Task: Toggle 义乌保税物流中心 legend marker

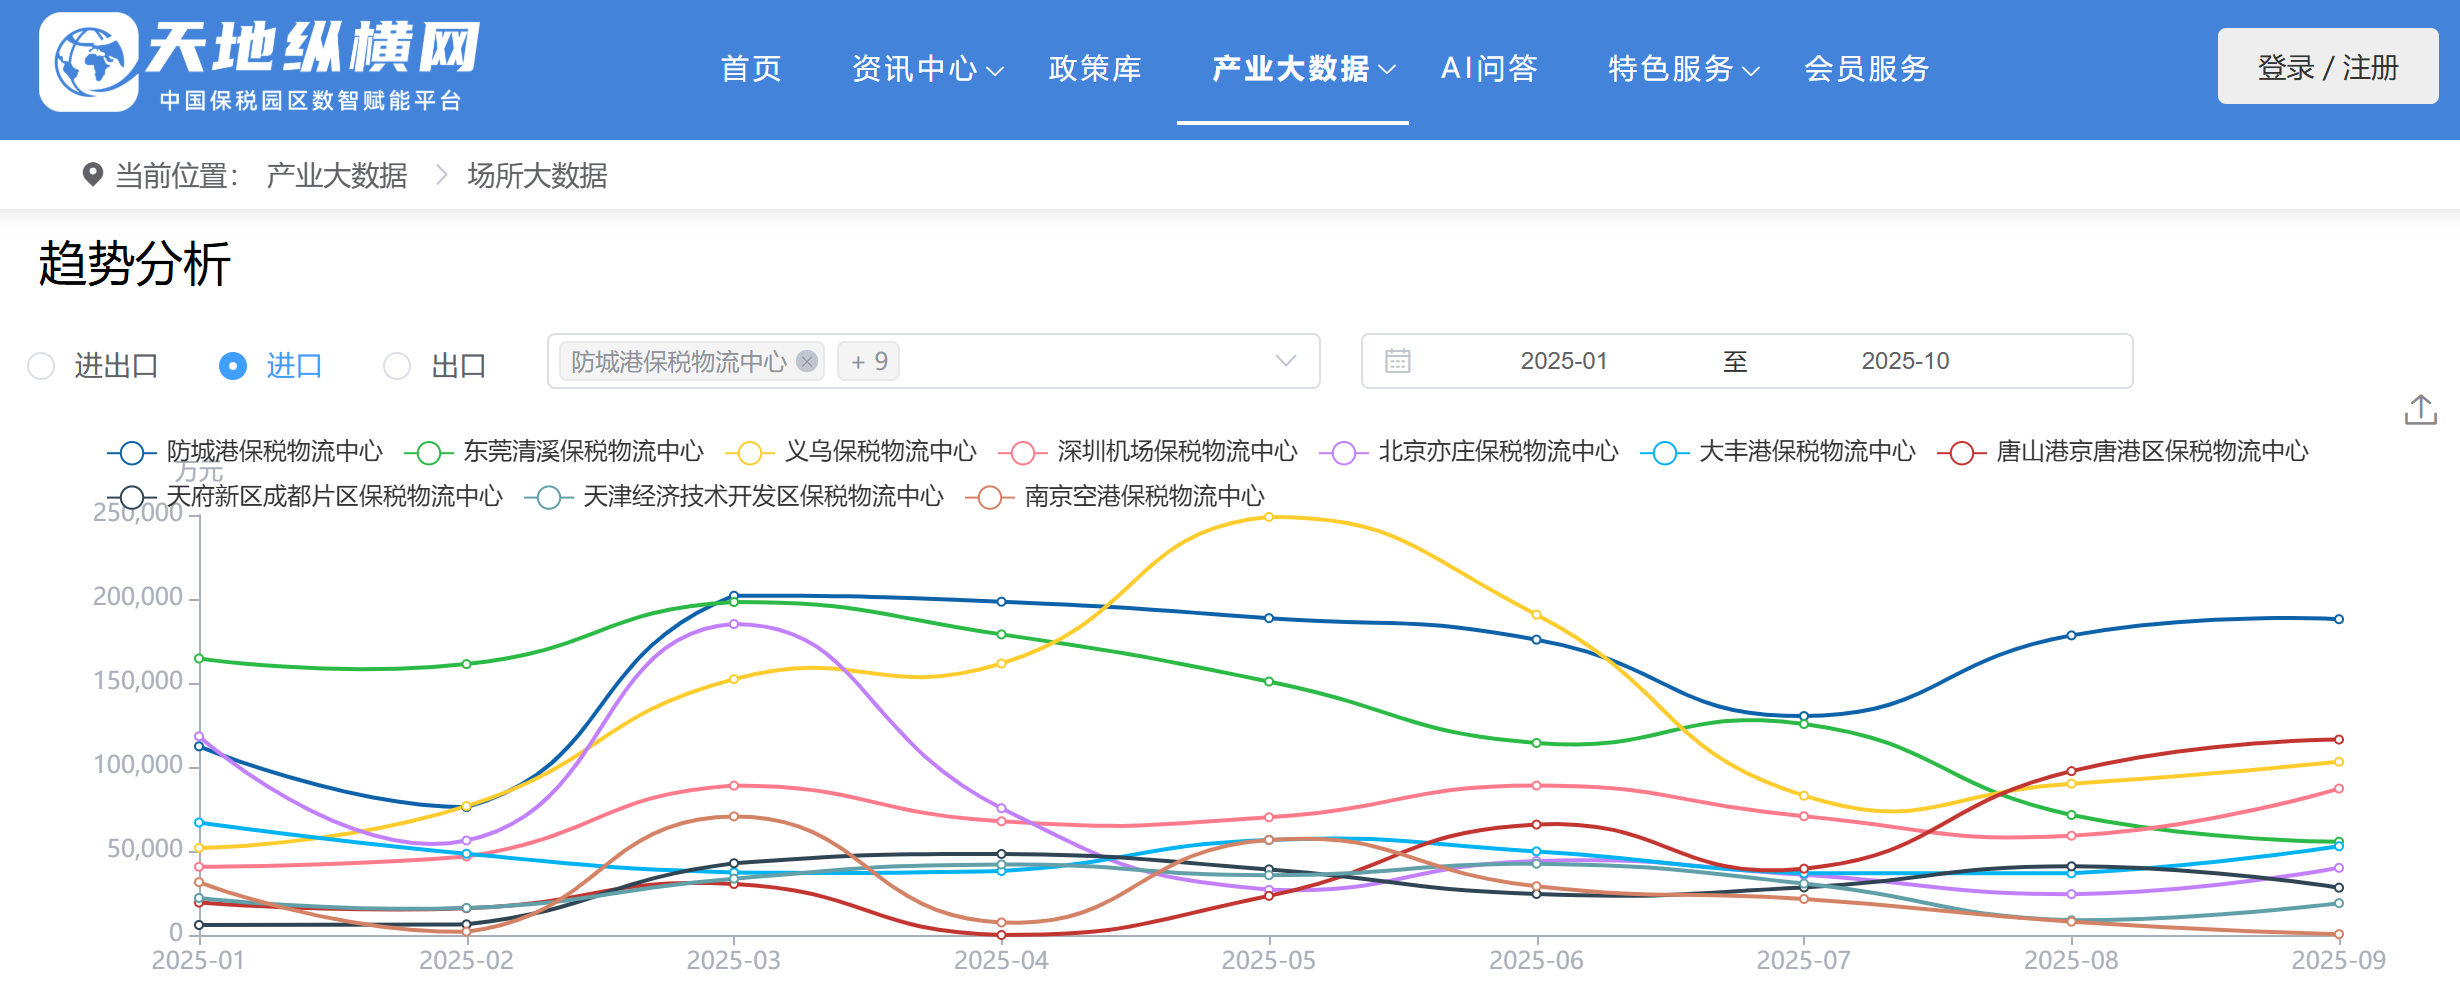Action: [x=749, y=453]
